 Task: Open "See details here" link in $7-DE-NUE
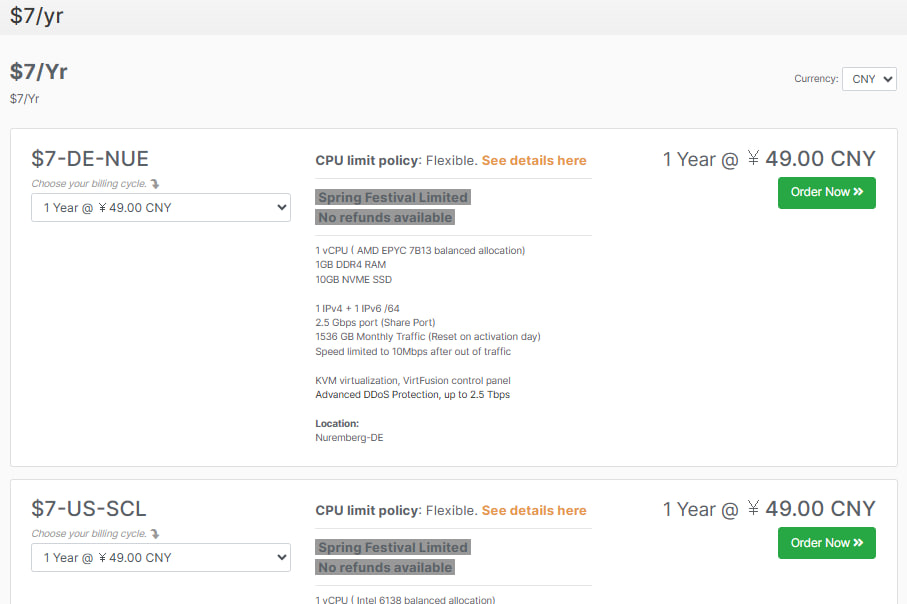pos(534,160)
